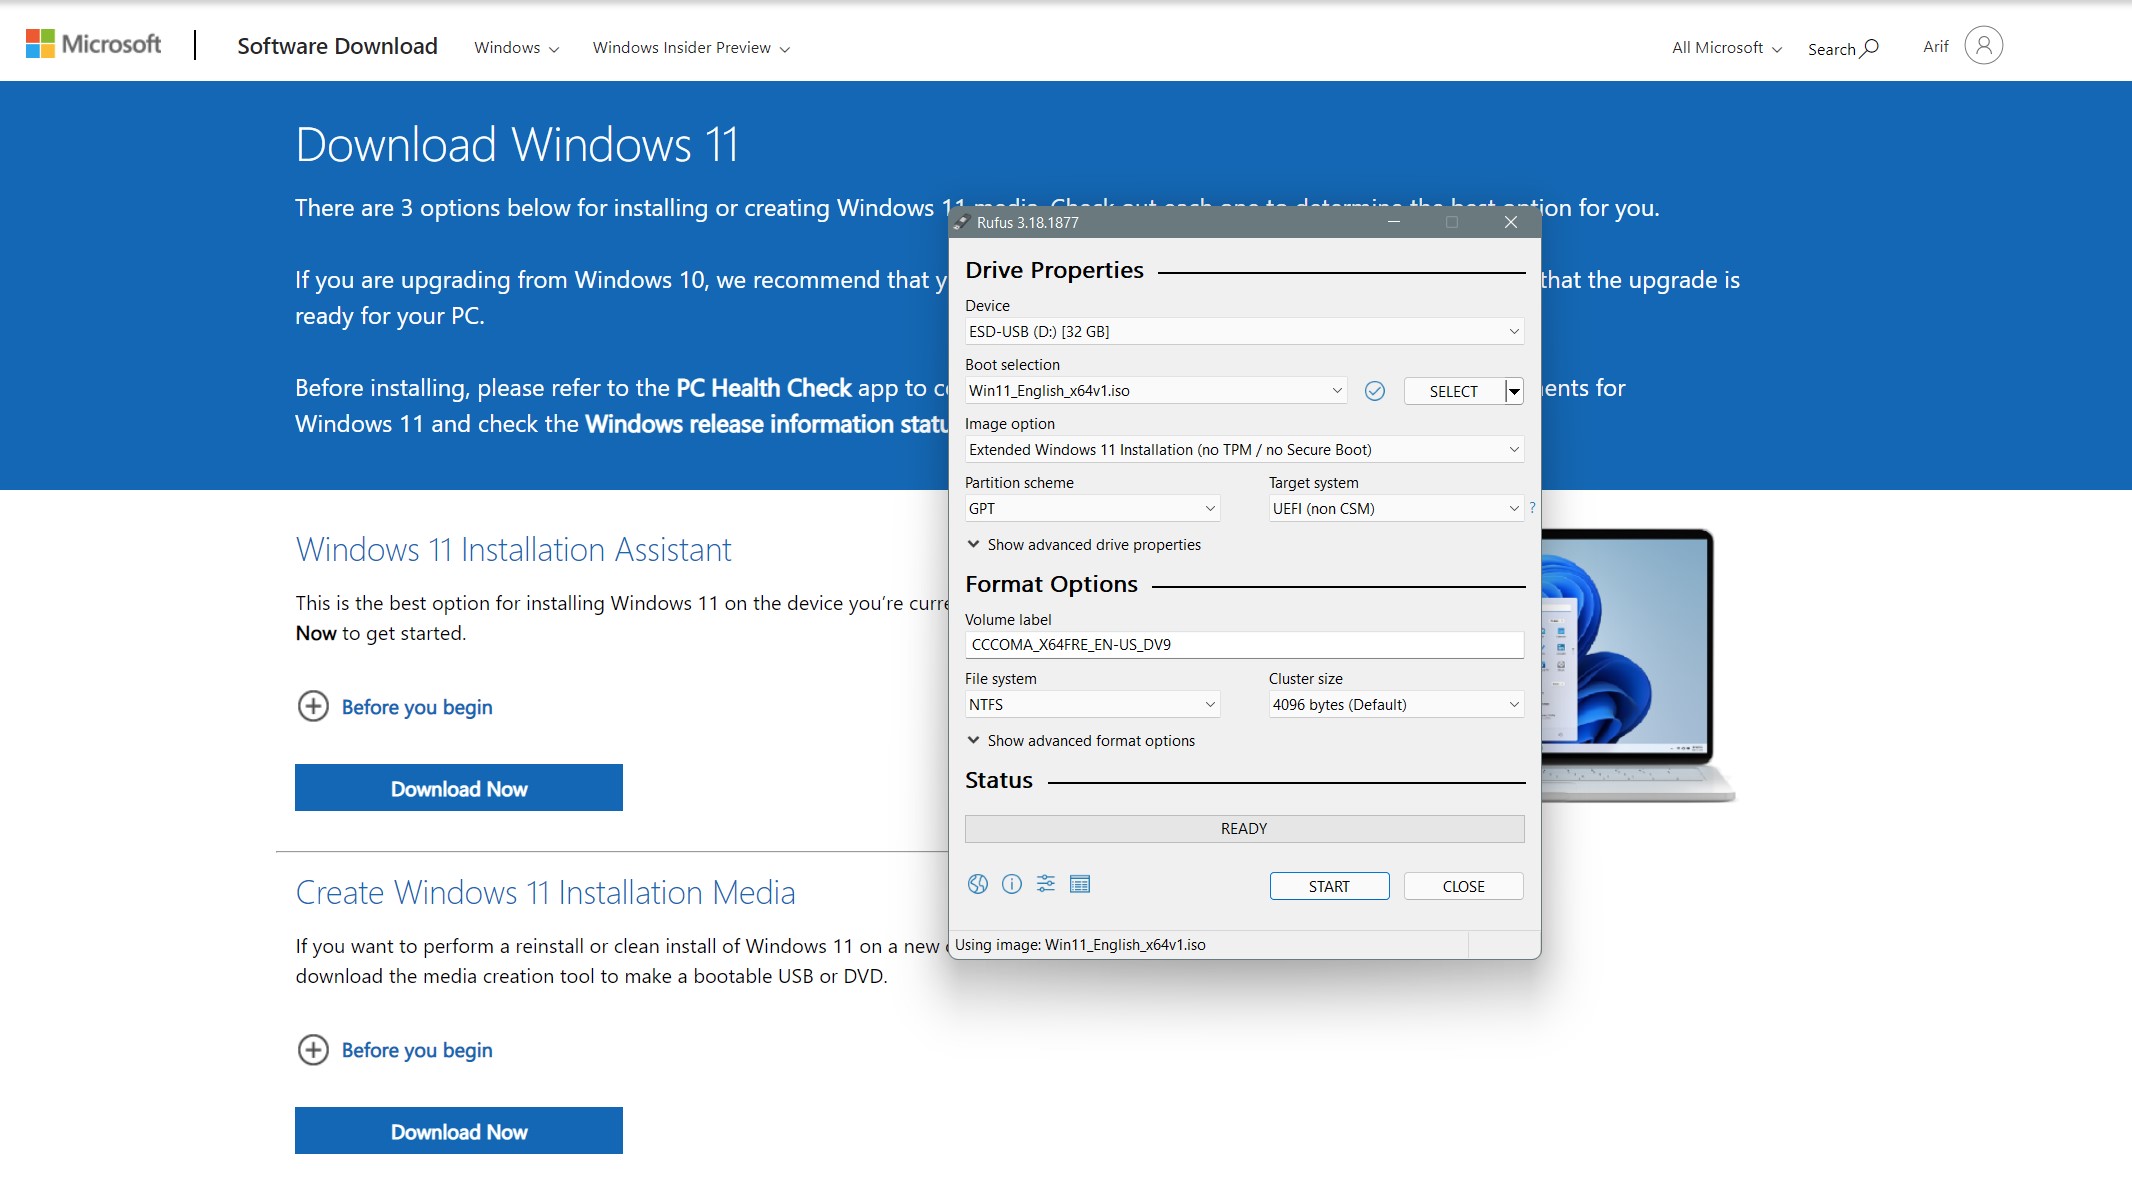
Task: Click the Download Now button for Installation Assistant
Action: pyautogui.click(x=458, y=788)
